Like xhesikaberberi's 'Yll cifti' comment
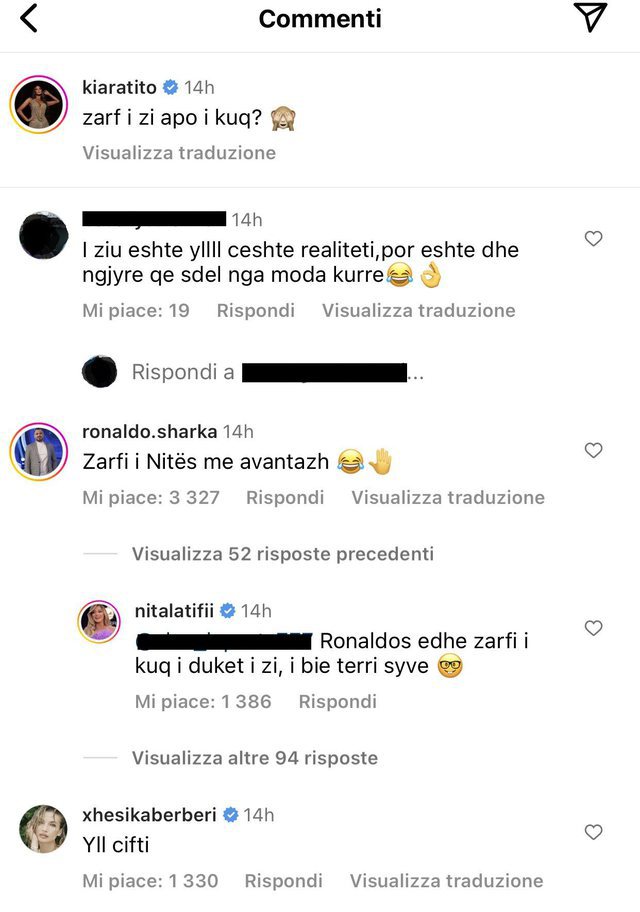 coord(593,832)
